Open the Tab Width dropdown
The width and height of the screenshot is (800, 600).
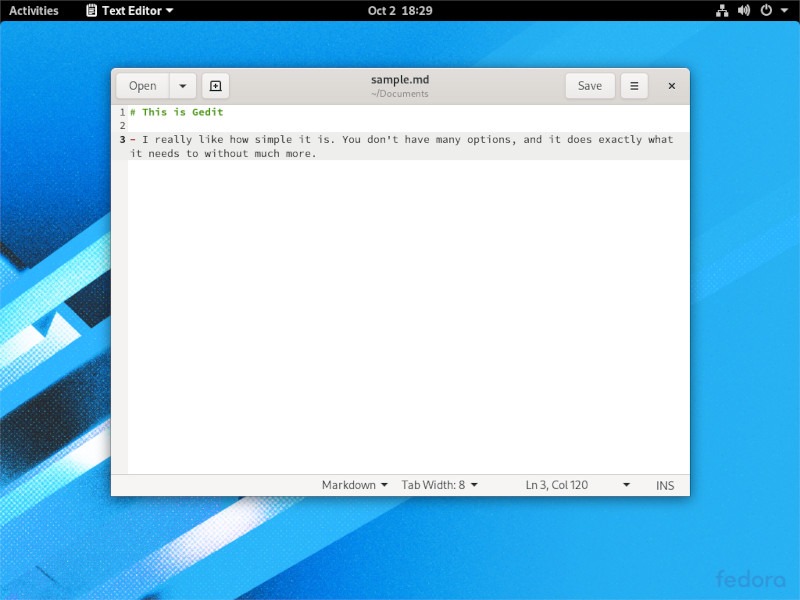coord(437,485)
